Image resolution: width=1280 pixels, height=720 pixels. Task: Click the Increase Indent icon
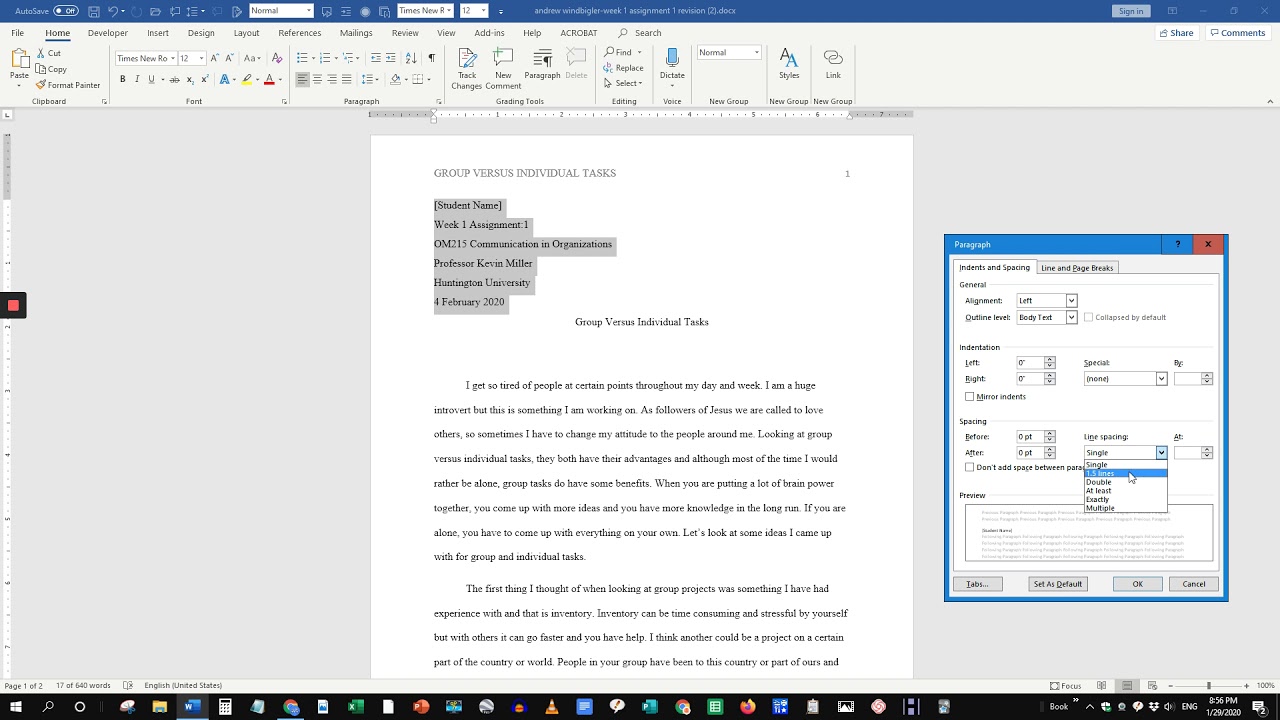[x=391, y=58]
